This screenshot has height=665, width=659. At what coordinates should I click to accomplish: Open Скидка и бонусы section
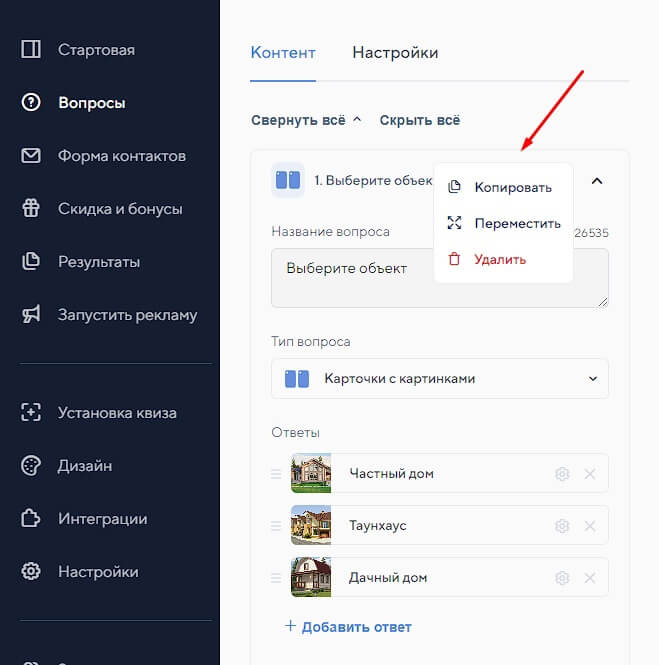click(x=120, y=209)
